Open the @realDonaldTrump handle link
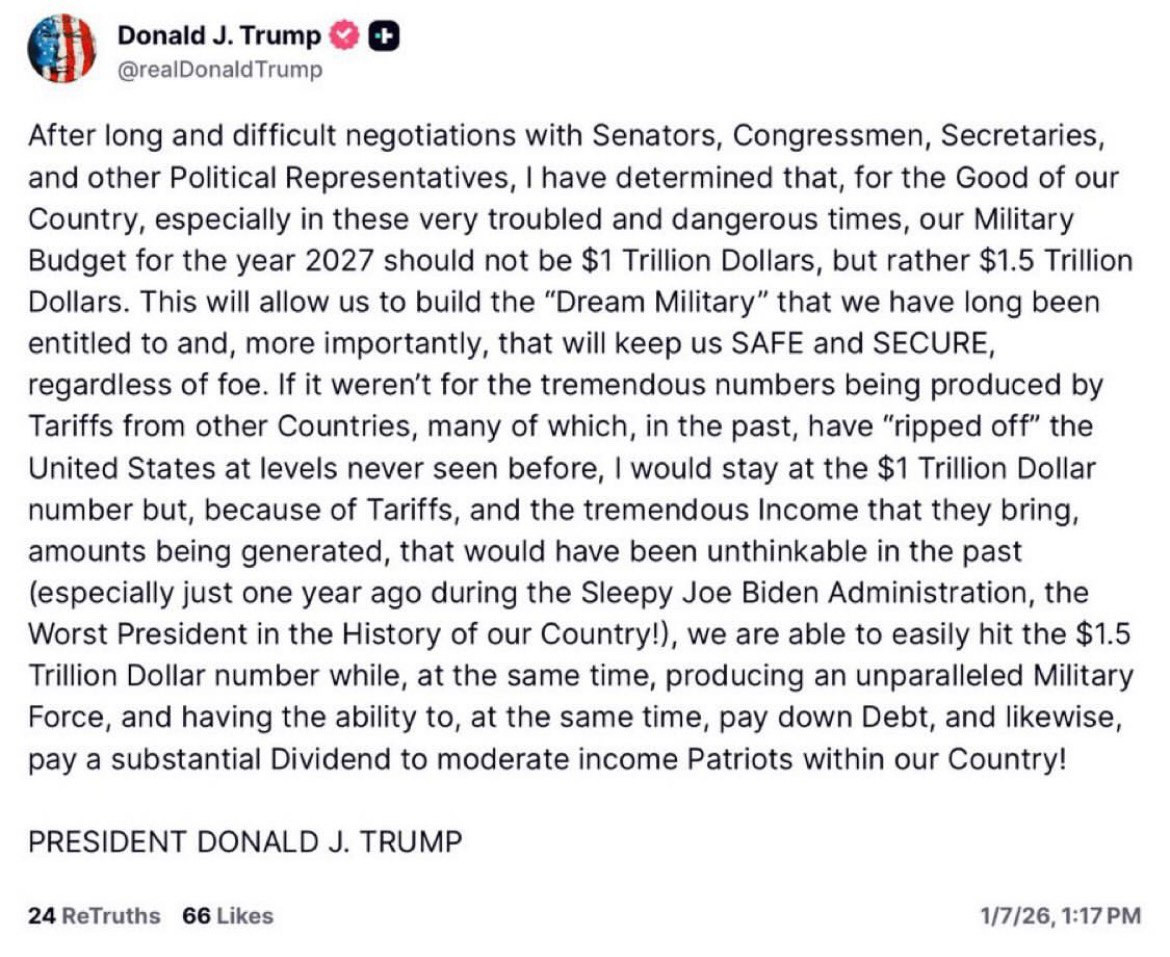The width and height of the screenshot is (1170, 957). pos(219,70)
